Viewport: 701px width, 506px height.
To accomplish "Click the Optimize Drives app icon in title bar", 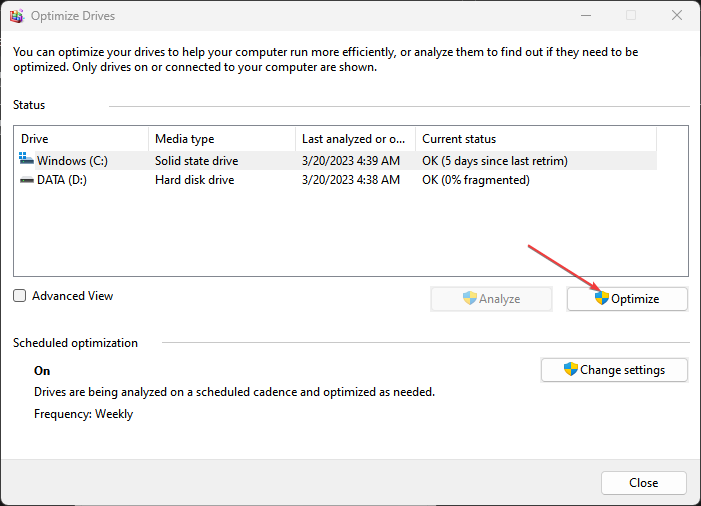I will click(17, 16).
